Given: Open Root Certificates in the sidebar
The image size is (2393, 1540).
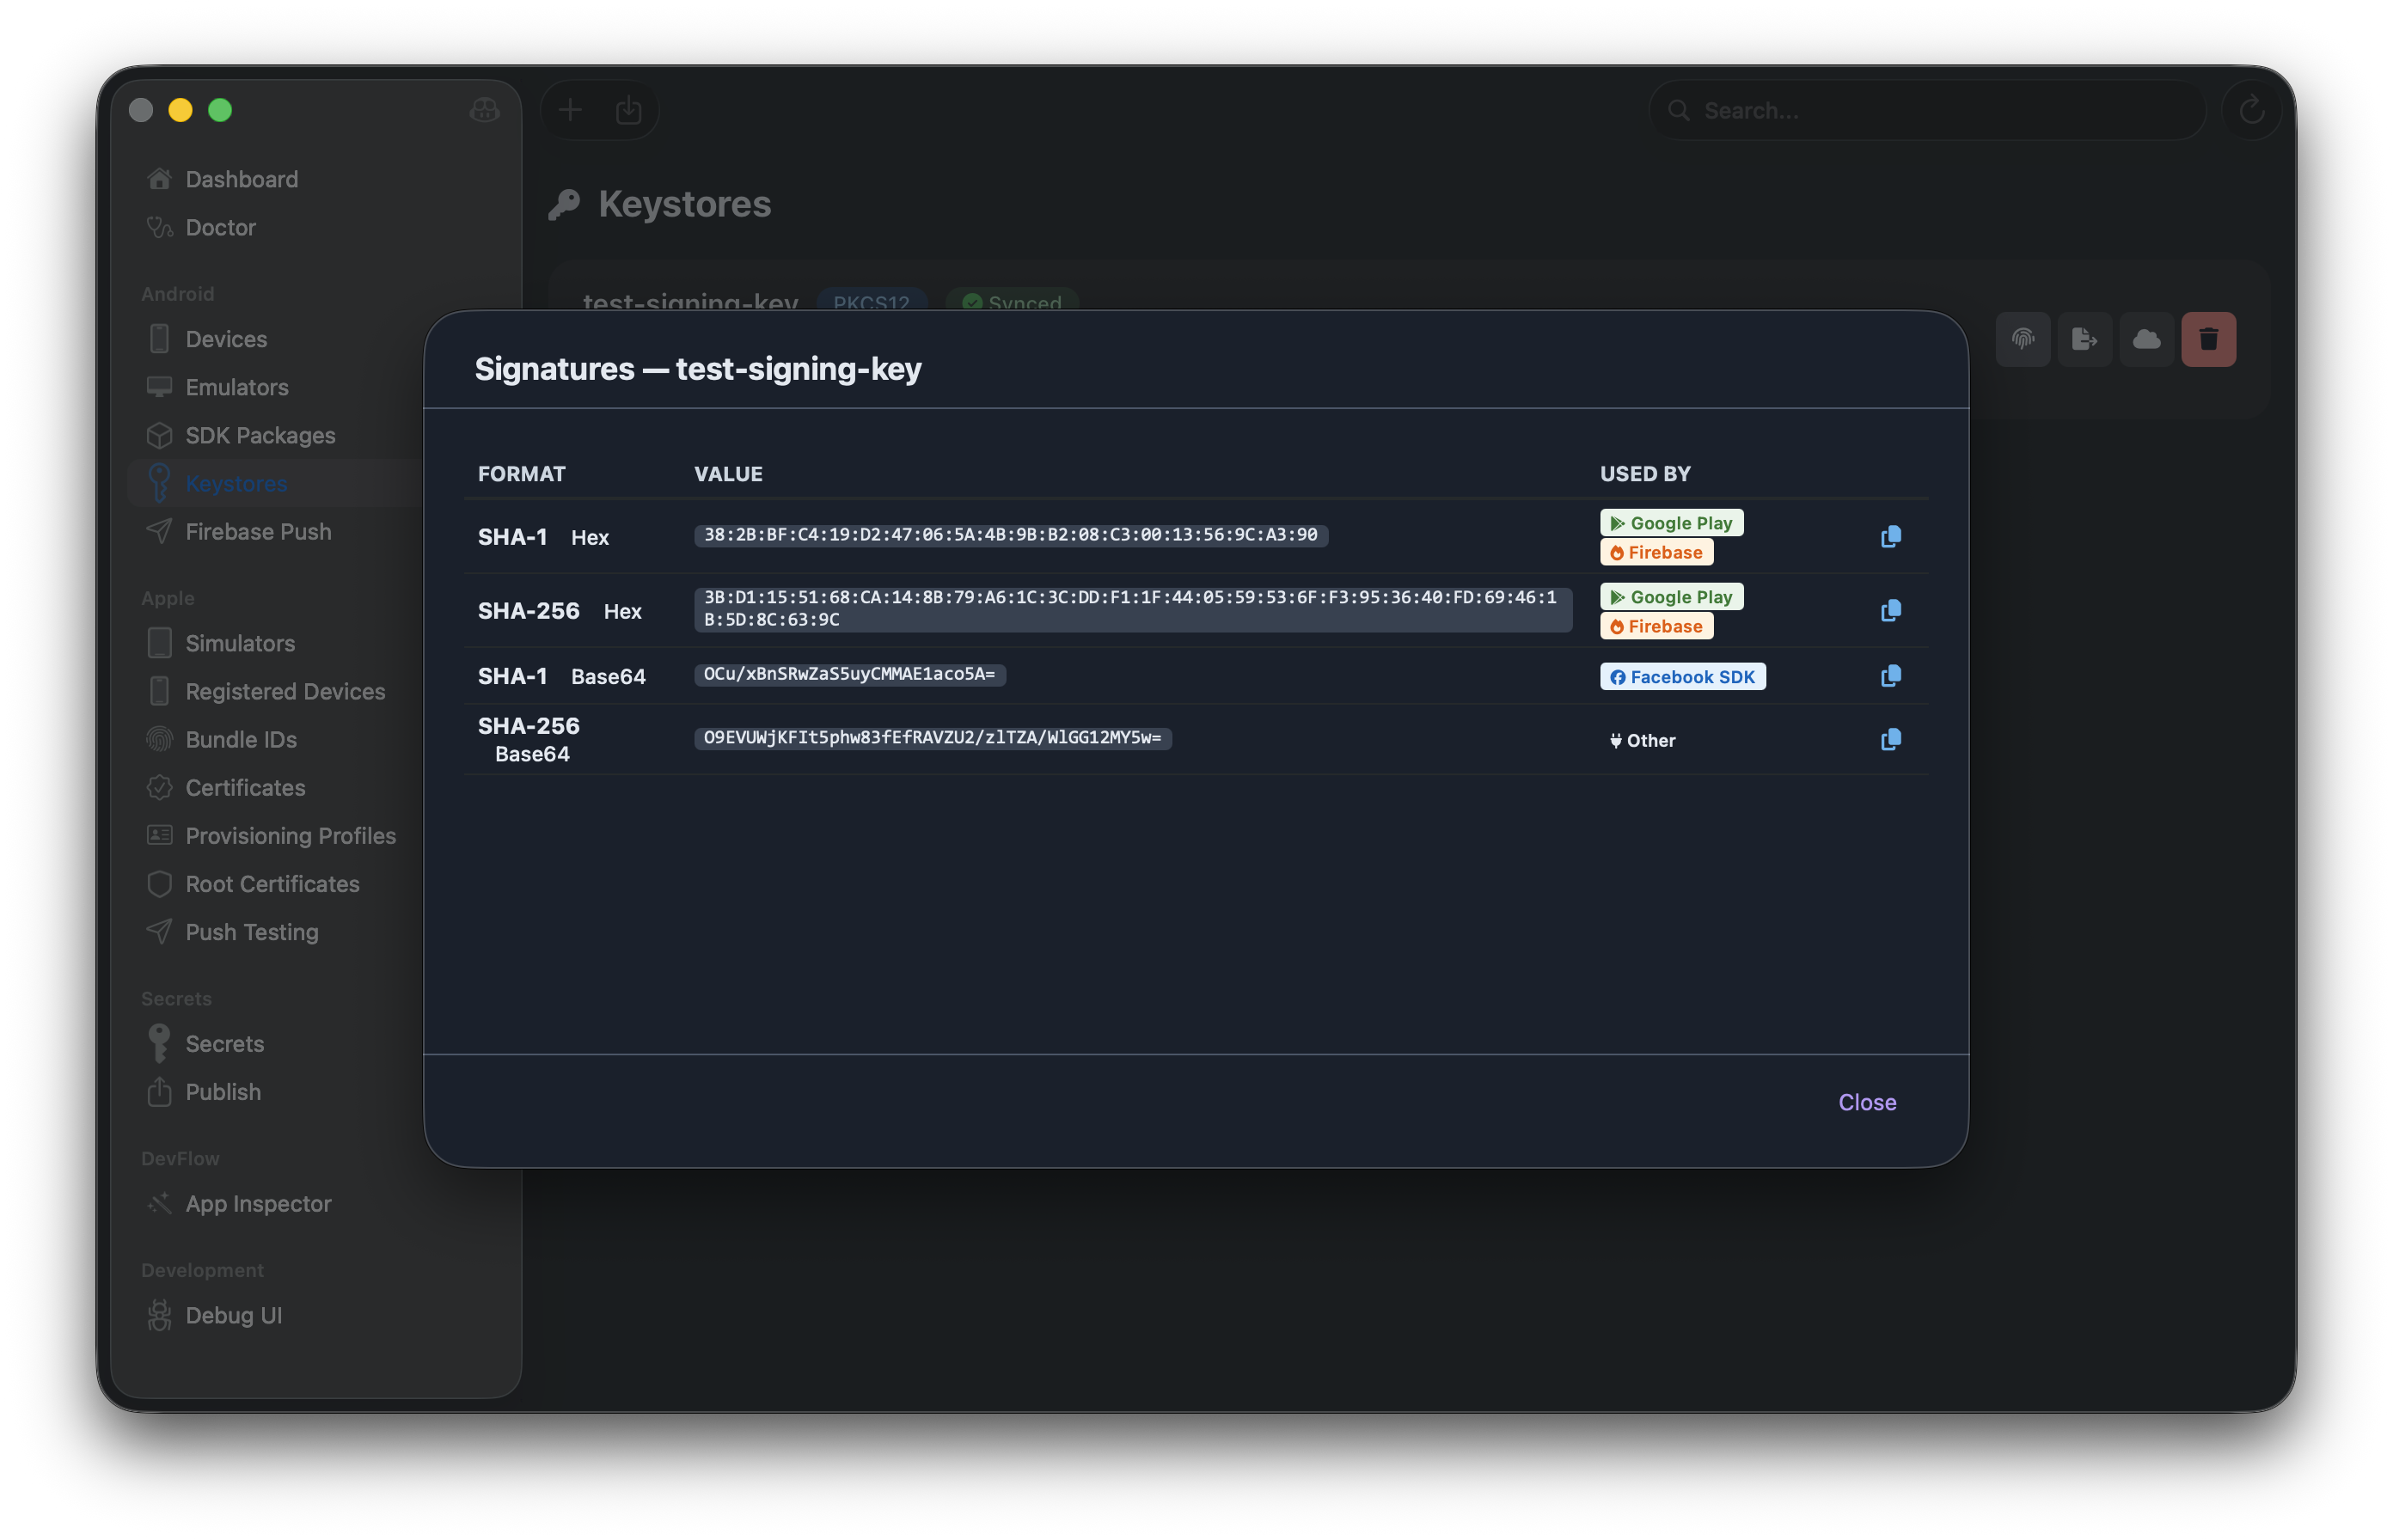Looking at the screenshot, I should pos(272,883).
